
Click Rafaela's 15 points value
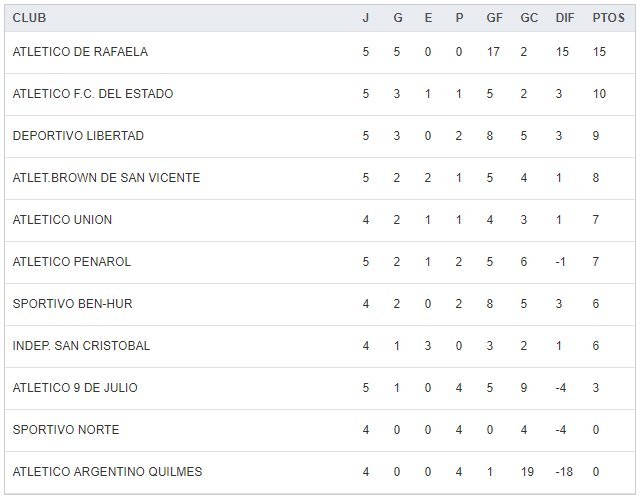(599, 52)
